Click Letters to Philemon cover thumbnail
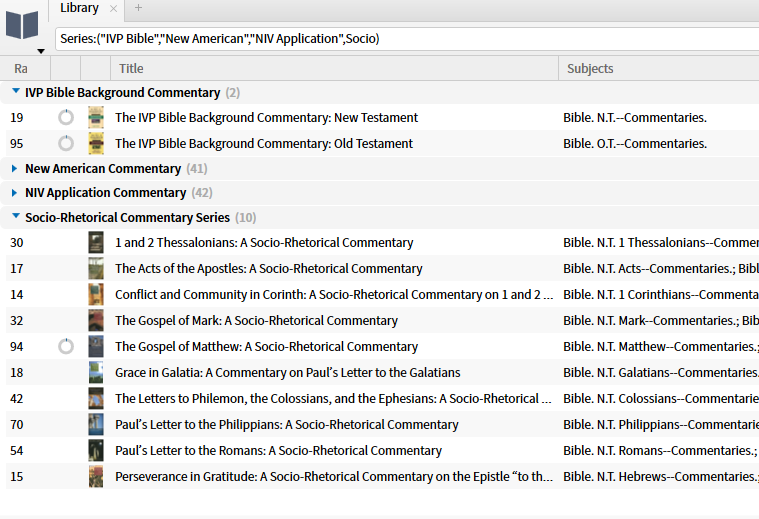The height and width of the screenshot is (519, 759). [x=96, y=398]
